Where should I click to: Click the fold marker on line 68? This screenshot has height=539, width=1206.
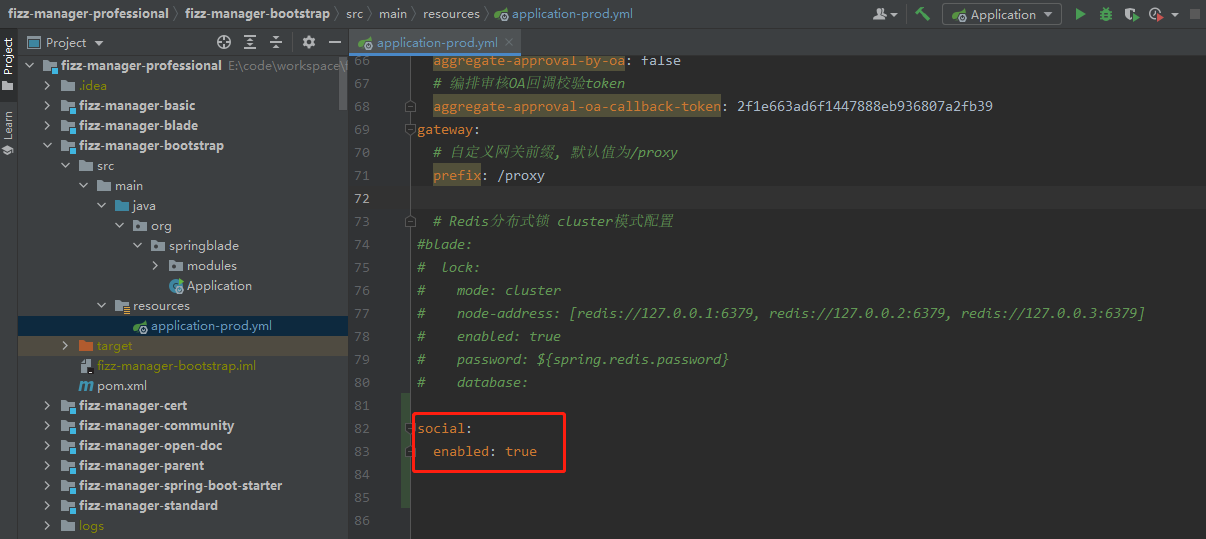[x=410, y=106]
